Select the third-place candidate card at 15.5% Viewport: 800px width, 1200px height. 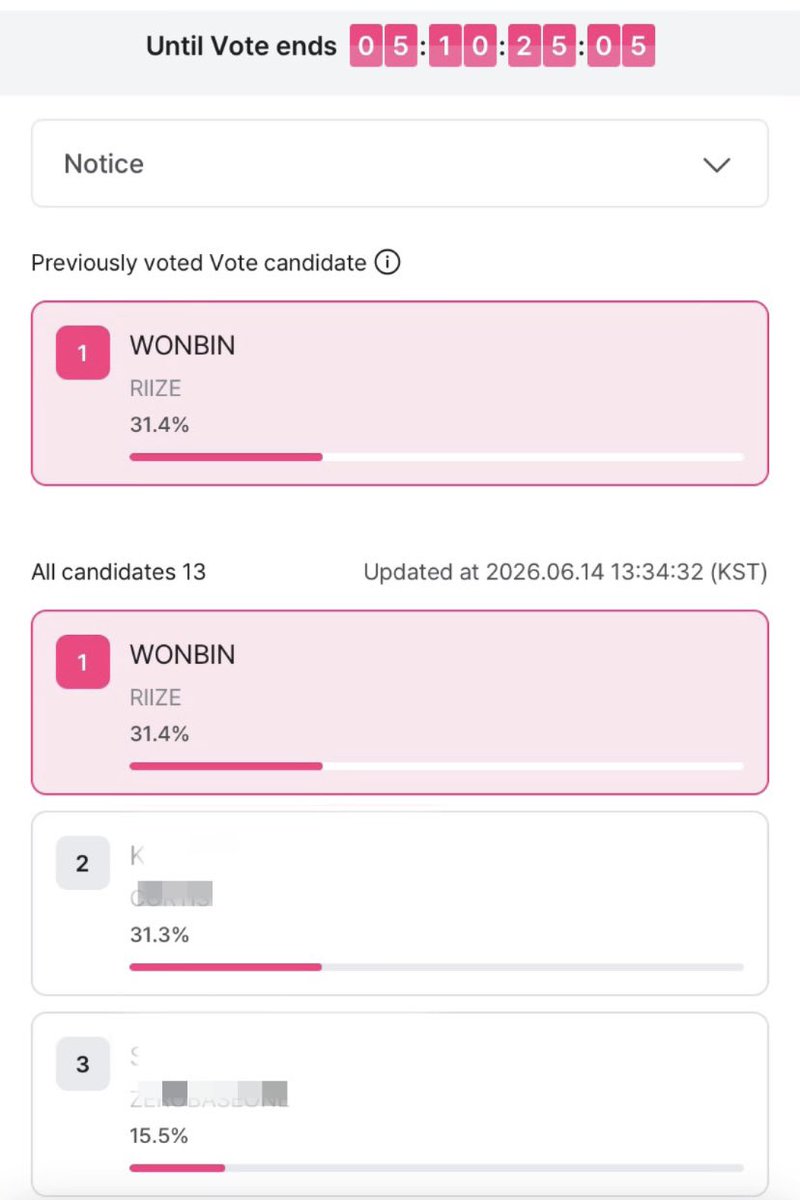click(x=400, y=1104)
